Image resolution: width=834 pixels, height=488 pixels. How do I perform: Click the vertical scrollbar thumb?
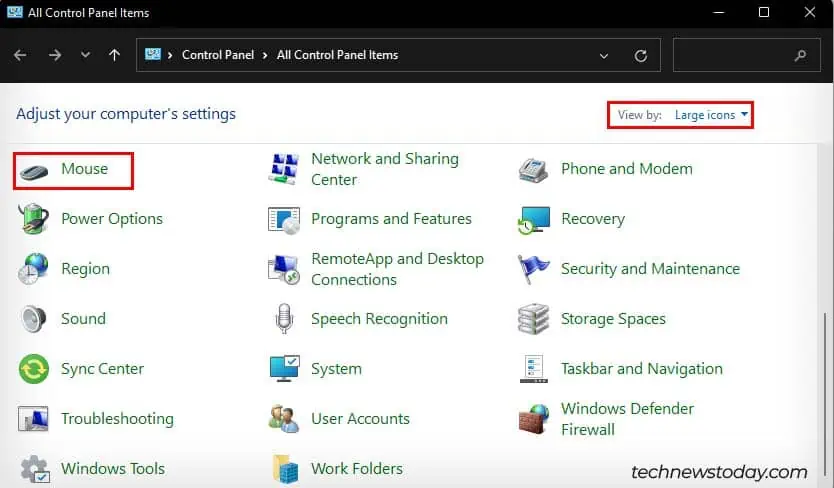coord(825,391)
